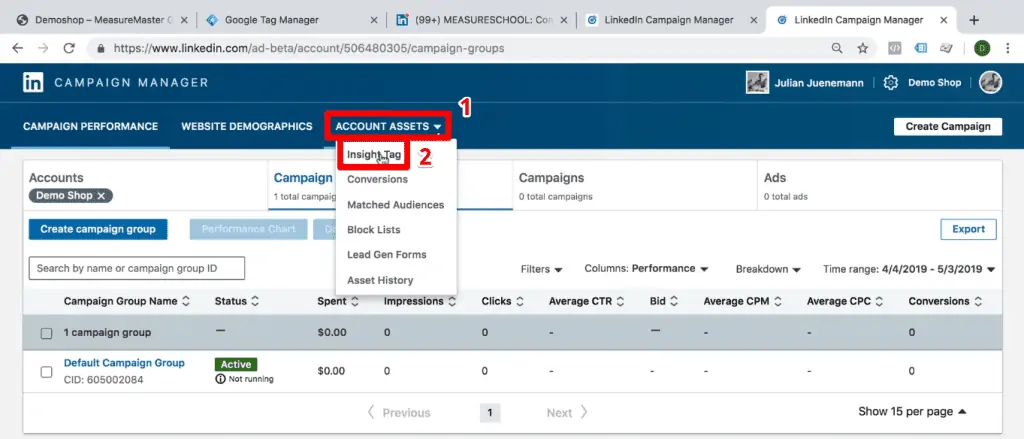Remove Demo Shop account filter chip
This screenshot has width=1024, height=439.
[101, 195]
